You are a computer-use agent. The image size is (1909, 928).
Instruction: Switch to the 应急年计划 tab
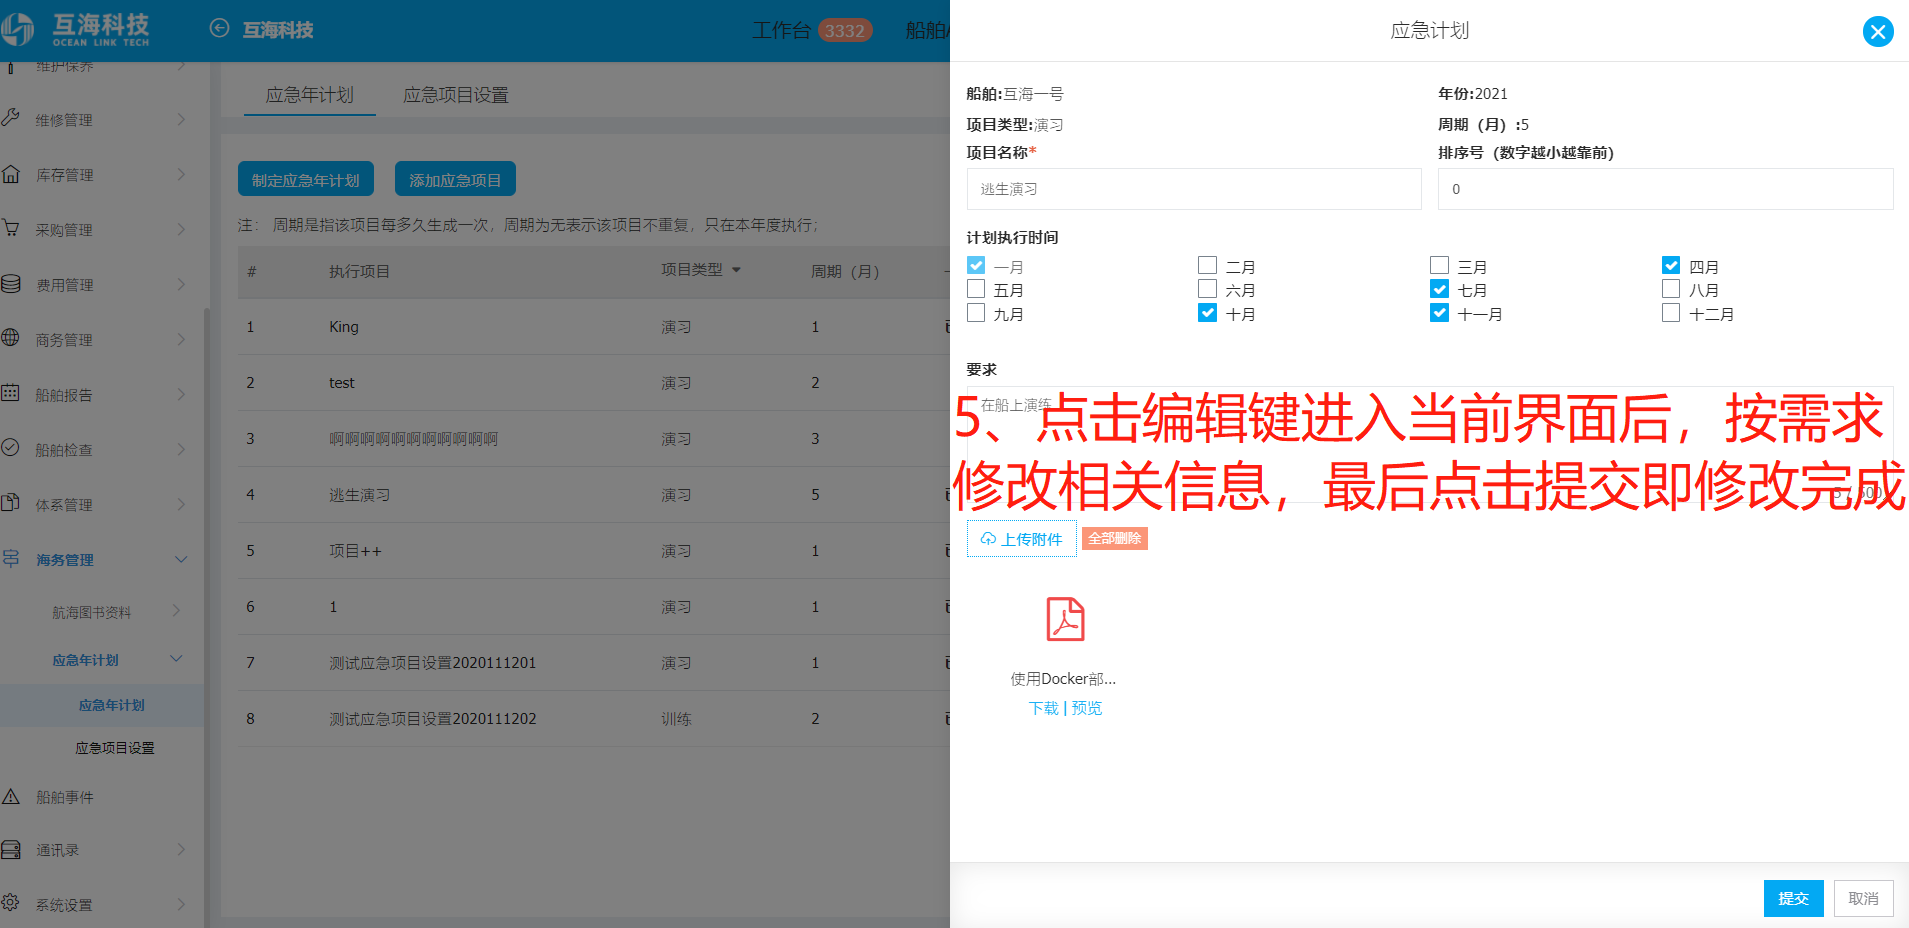[310, 95]
